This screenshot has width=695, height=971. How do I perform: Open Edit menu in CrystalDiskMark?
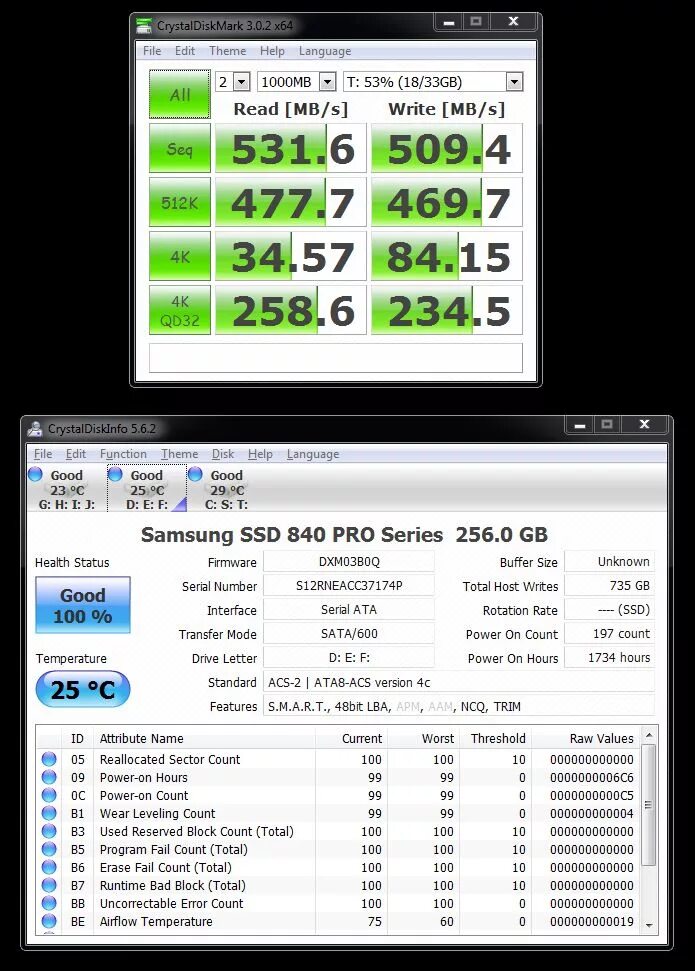[185, 51]
